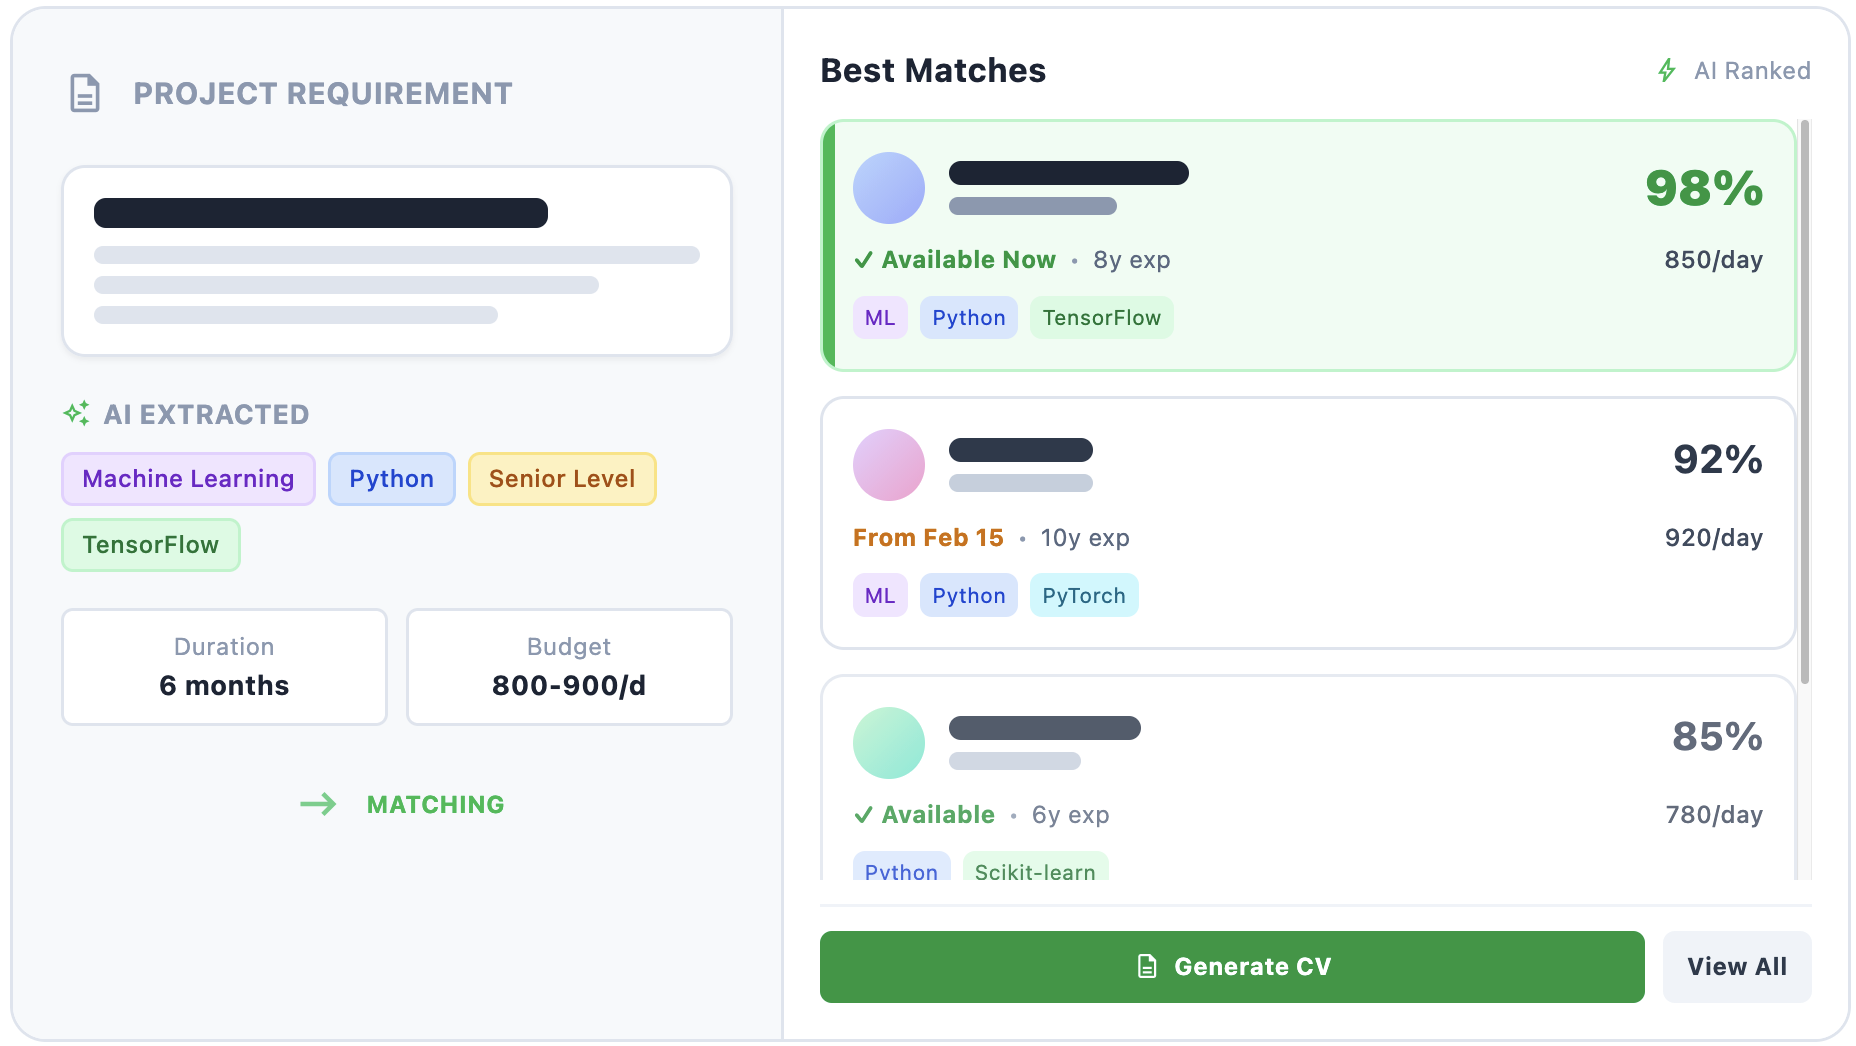Click the green arrow icon next to Matching
The image size is (1856, 1046).
[320, 804]
